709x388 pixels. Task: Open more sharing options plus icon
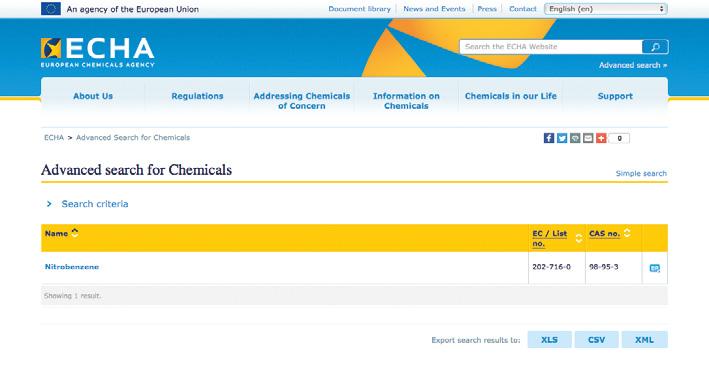[601, 138]
